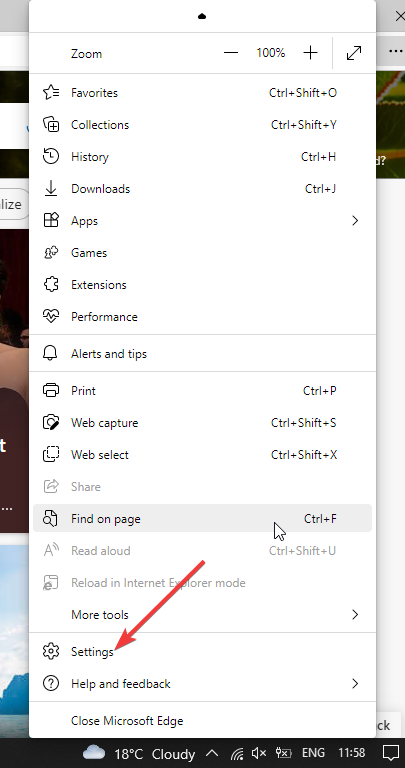The width and height of the screenshot is (405, 768).
Task: Click the Favorites star icon
Action: pos(51,93)
